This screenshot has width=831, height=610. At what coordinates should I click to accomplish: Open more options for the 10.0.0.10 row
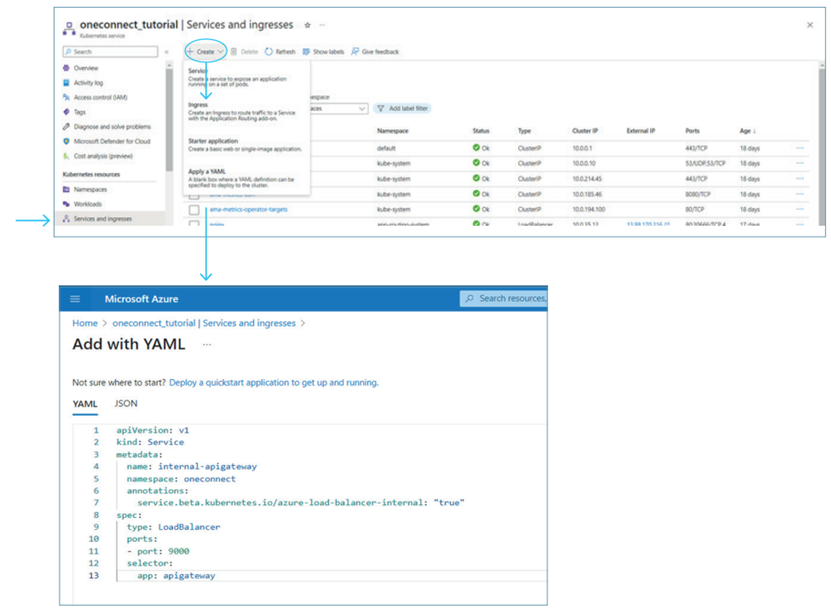point(800,163)
